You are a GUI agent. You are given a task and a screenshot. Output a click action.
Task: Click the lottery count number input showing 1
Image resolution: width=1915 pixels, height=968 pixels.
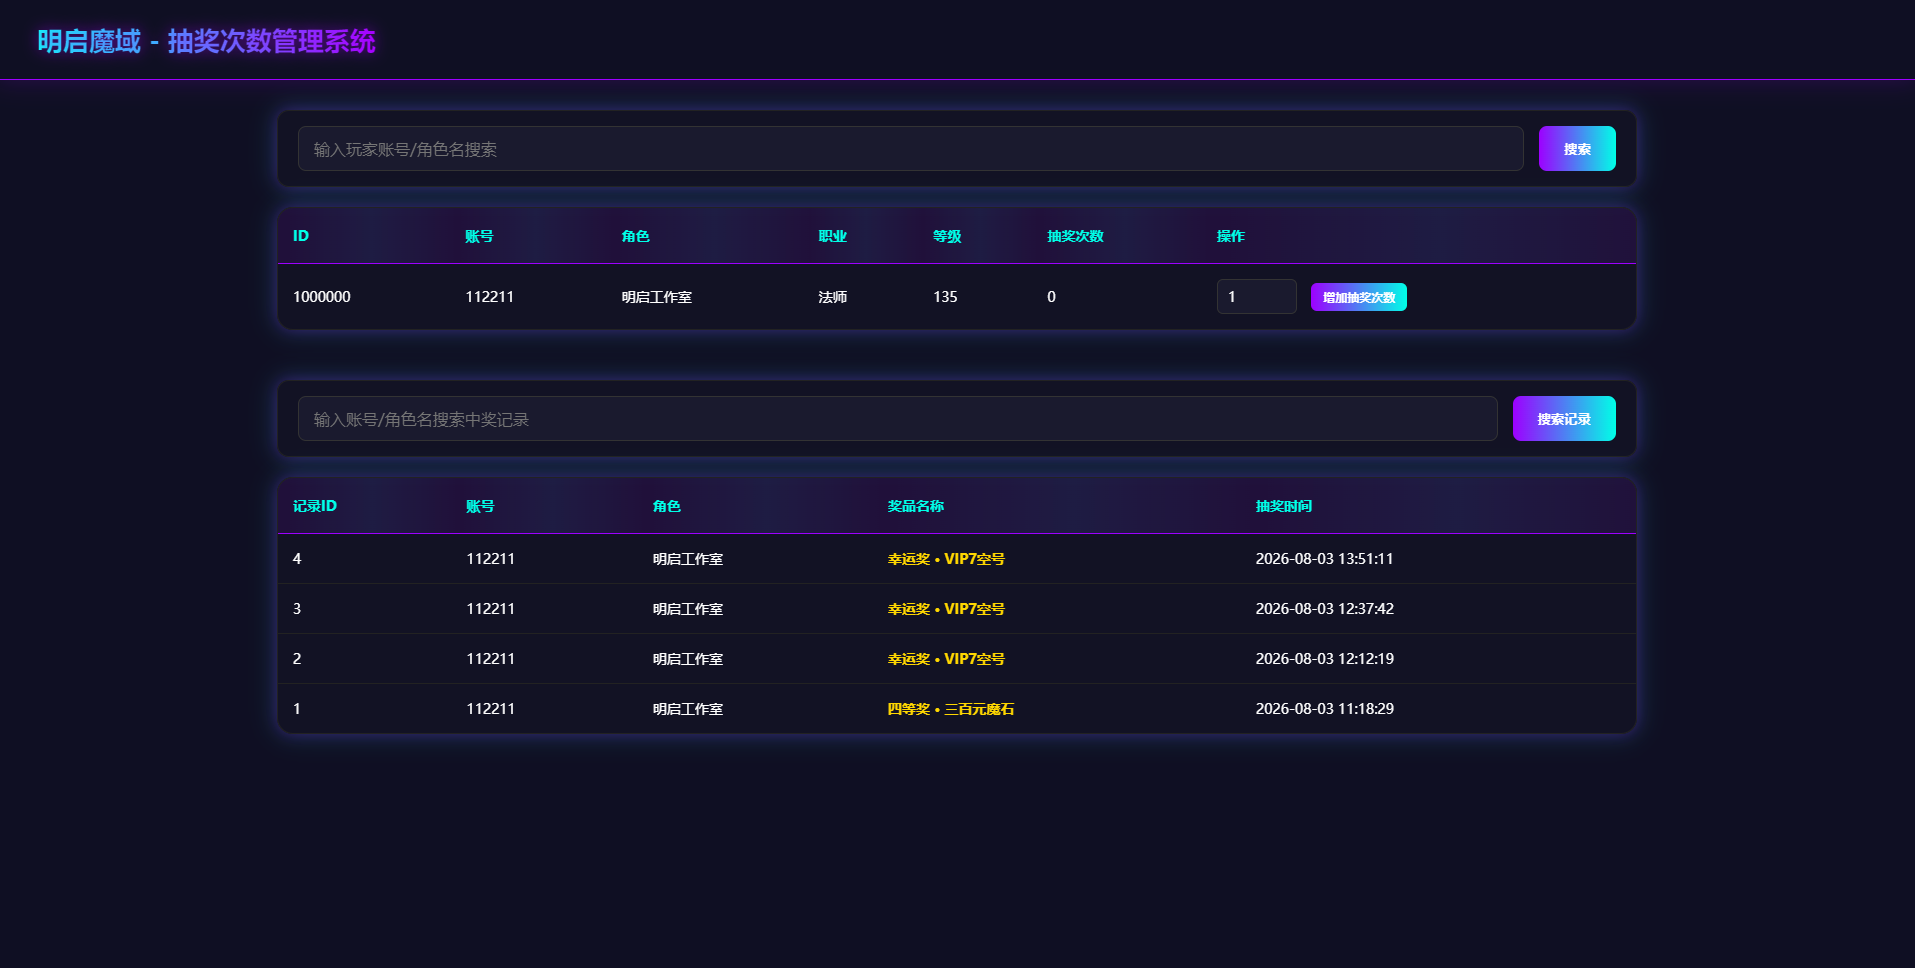point(1256,297)
